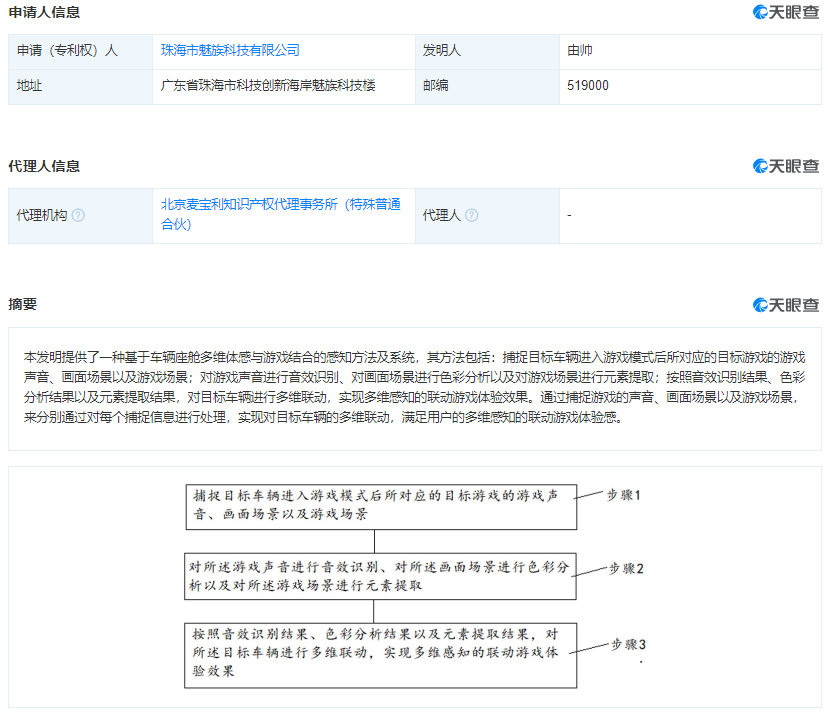Click the 步骤2 label in the flowchart

point(626,568)
